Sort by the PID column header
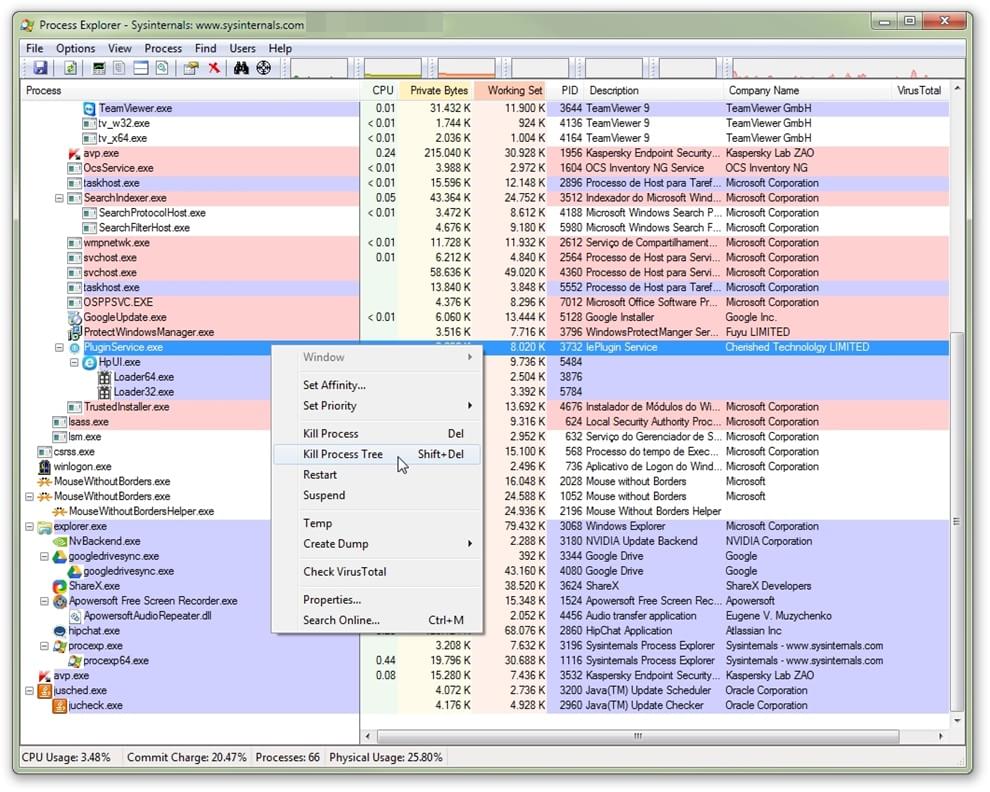The image size is (990, 792). pos(566,91)
